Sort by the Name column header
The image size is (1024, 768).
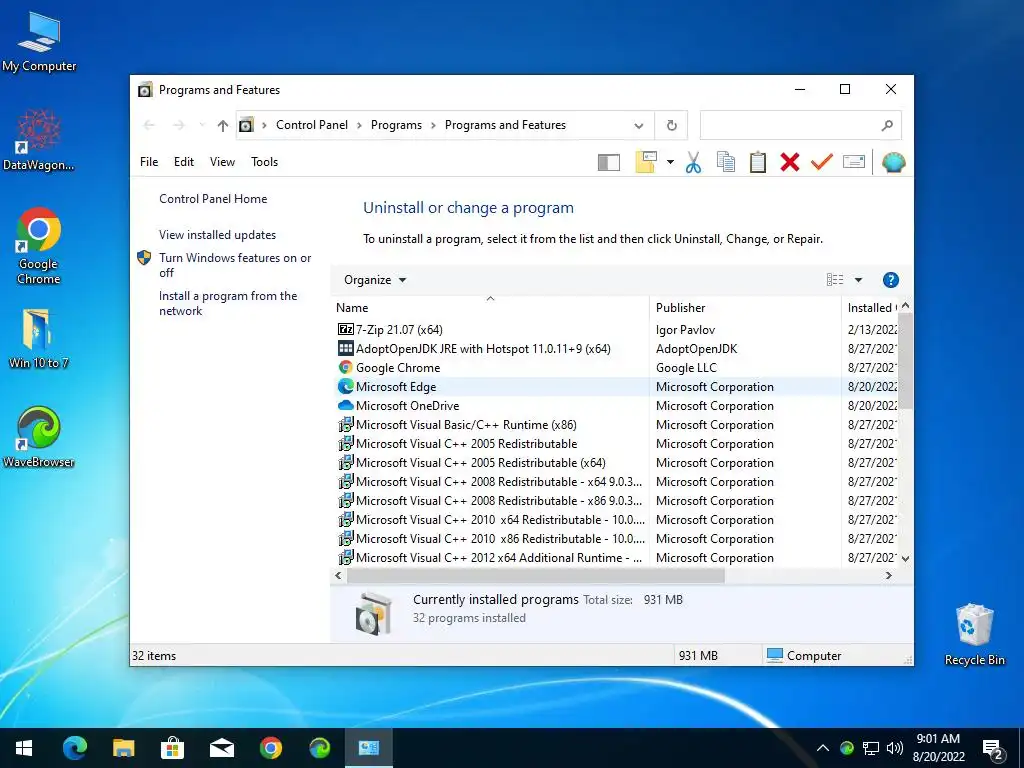click(490, 308)
